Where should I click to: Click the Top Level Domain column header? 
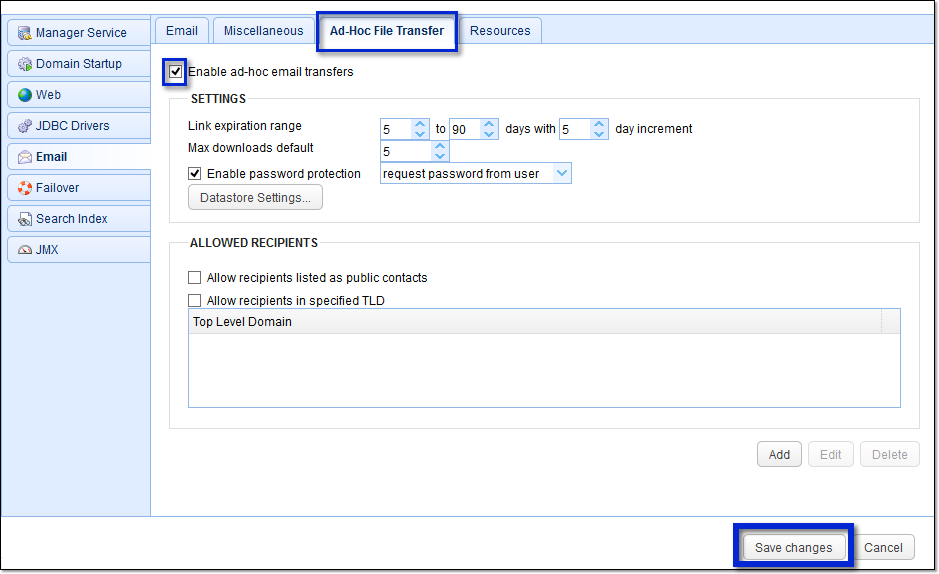tap(535, 322)
